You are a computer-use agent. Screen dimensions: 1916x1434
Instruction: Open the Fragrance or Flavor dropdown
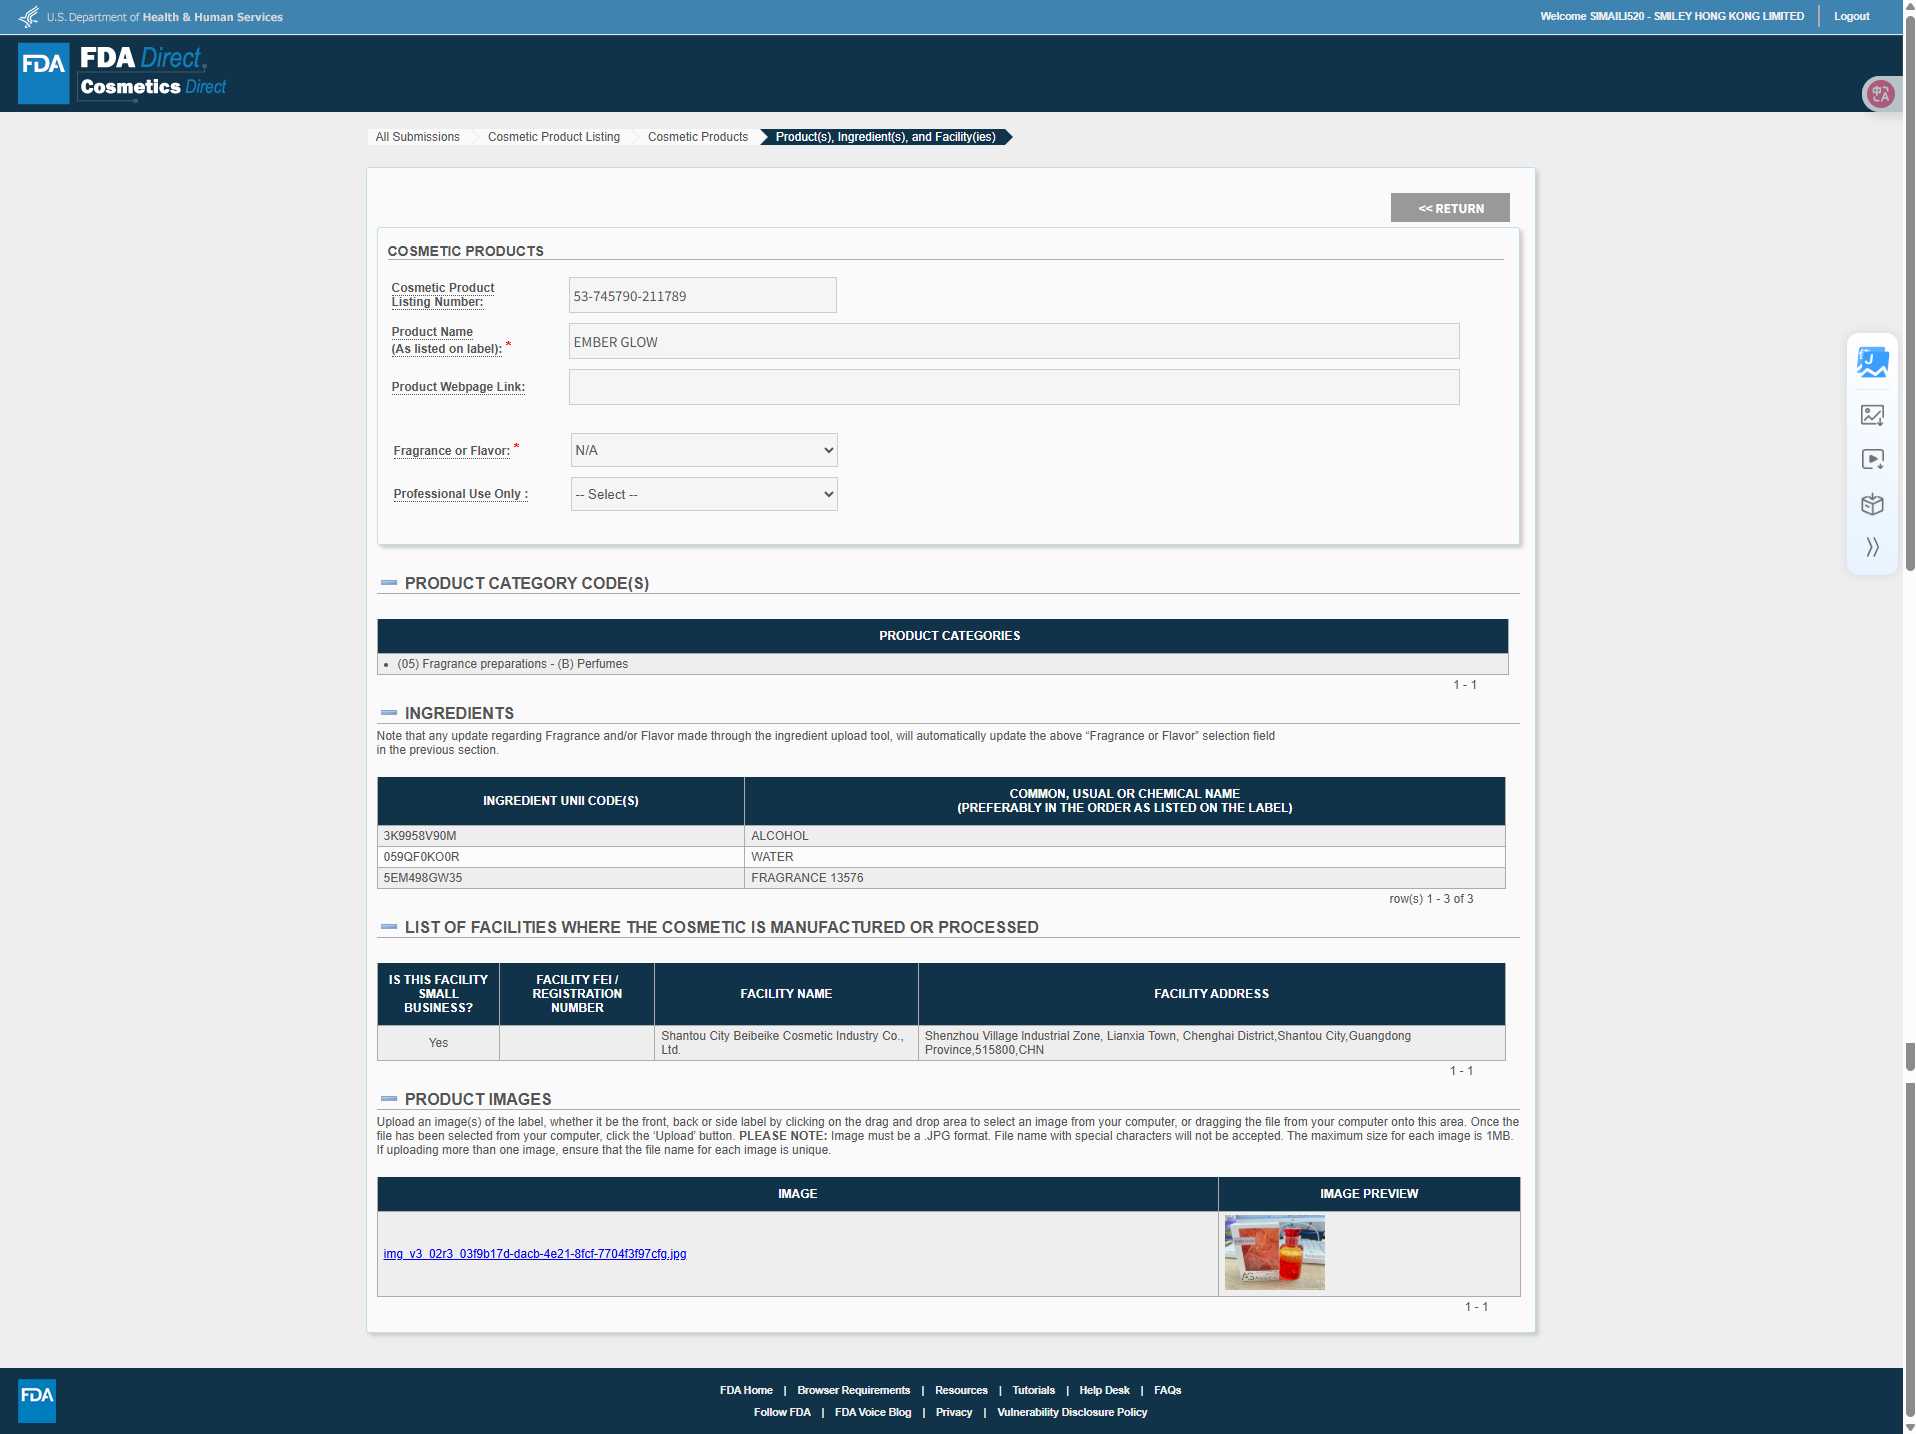pos(704,450)
